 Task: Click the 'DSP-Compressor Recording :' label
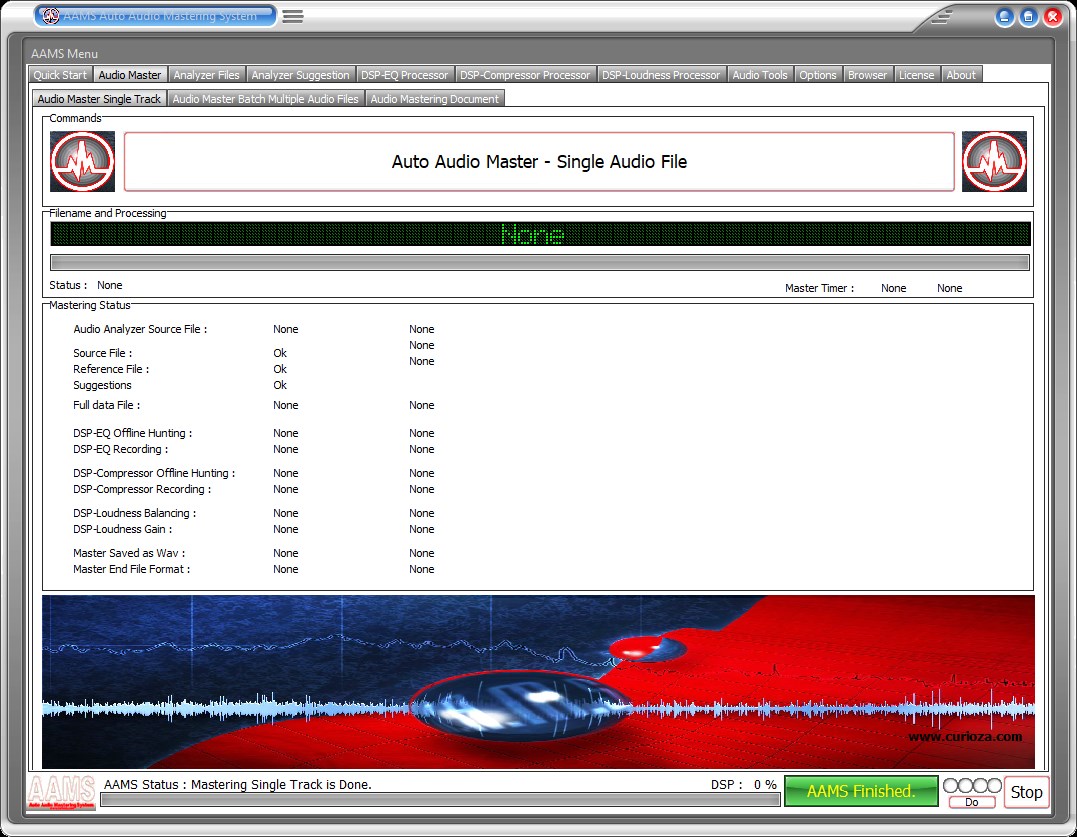pyautogui.click(x=142, y=489)
